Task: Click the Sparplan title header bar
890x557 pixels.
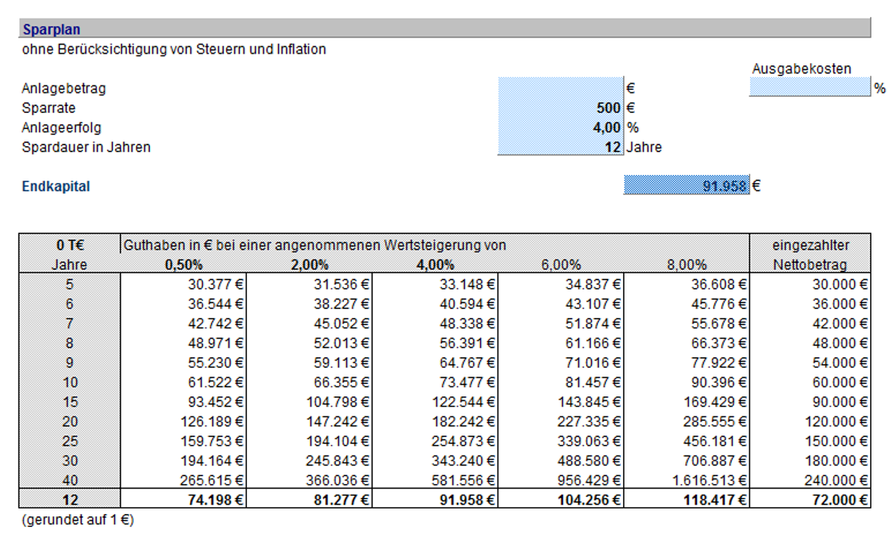Action: 445,30
